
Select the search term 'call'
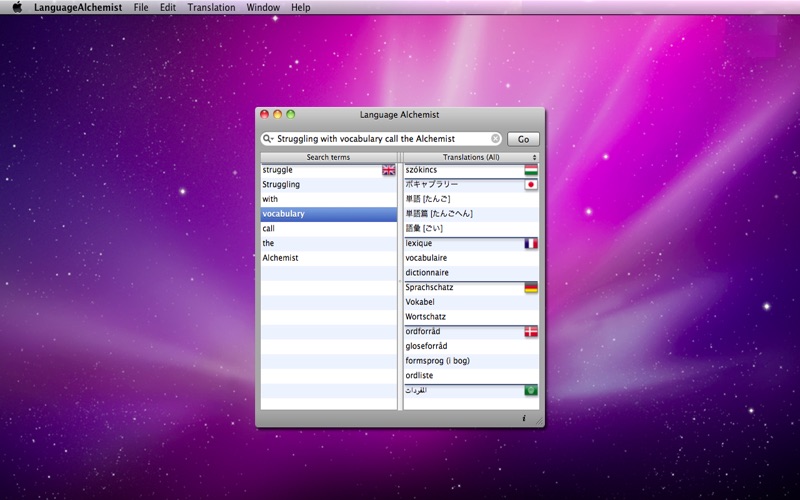tap(329, 229)
